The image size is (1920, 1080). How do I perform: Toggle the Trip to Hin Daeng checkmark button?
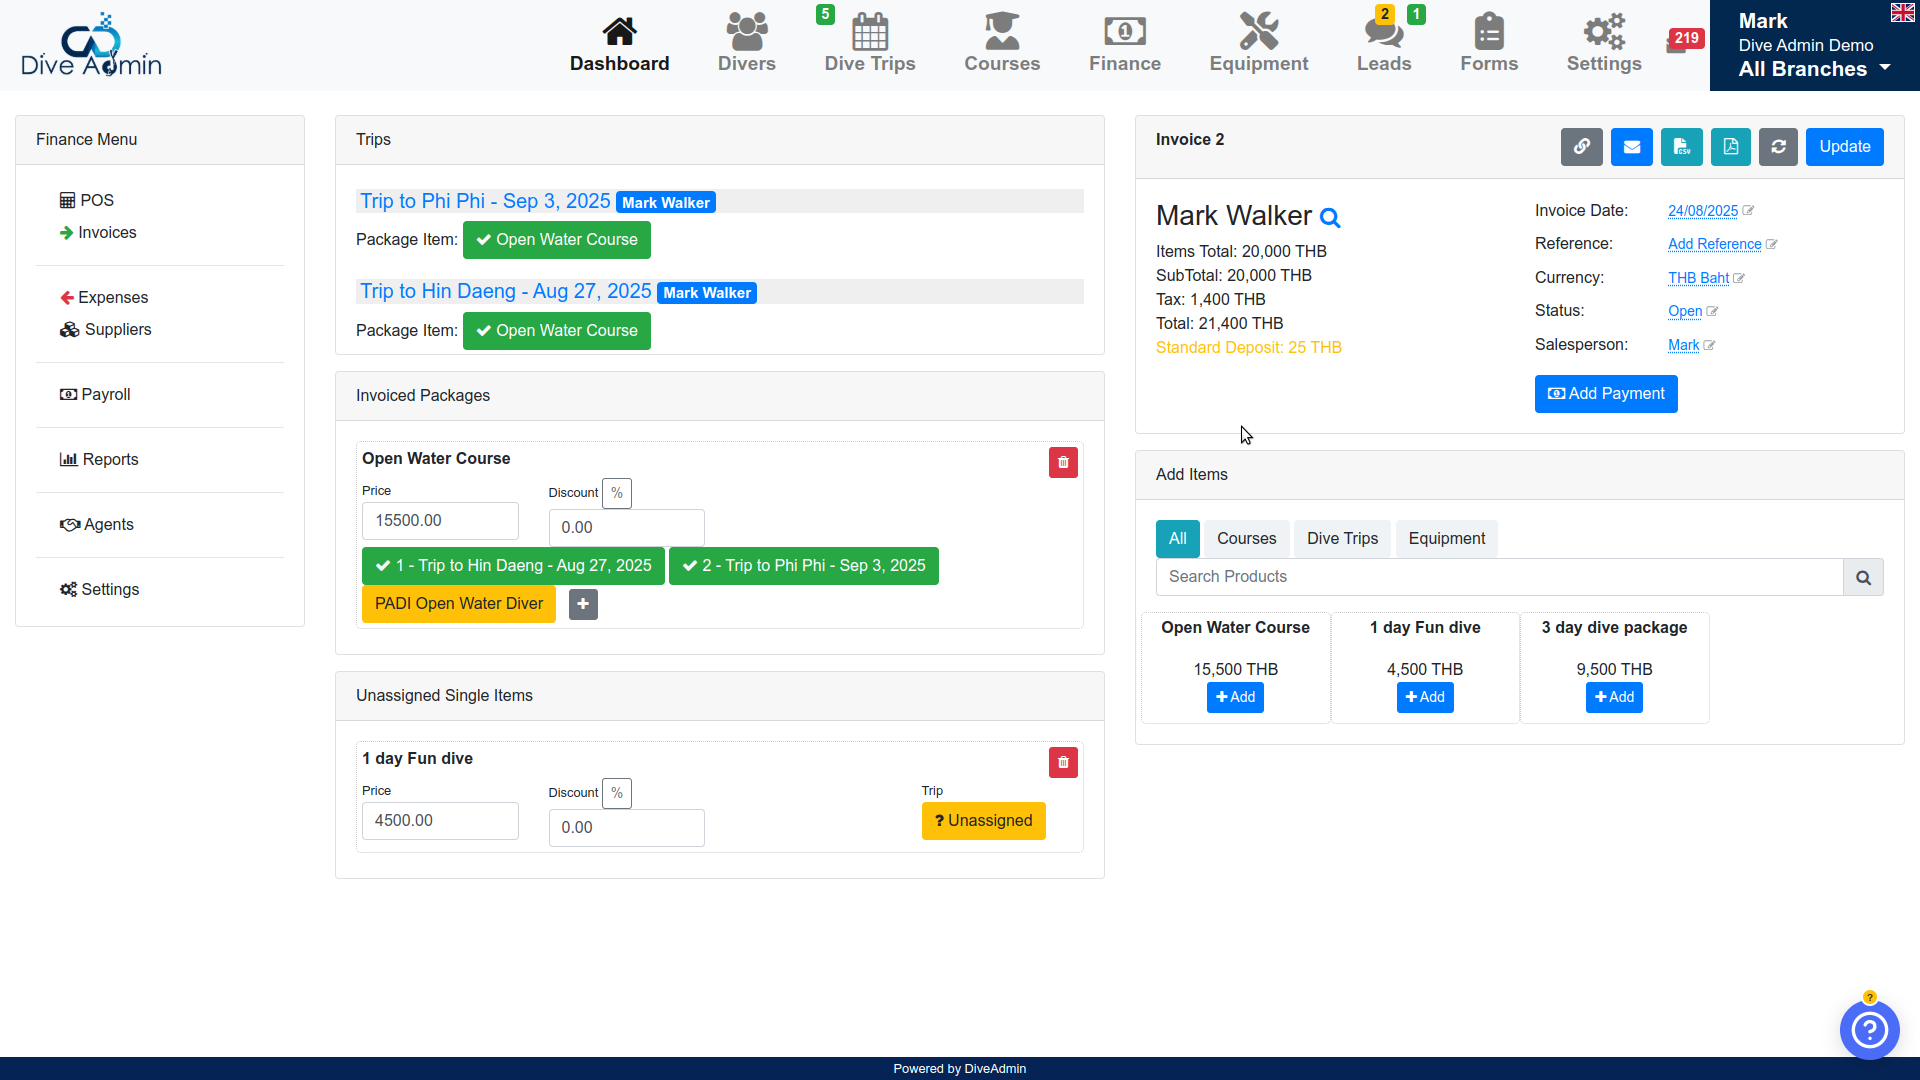point(513,566)
